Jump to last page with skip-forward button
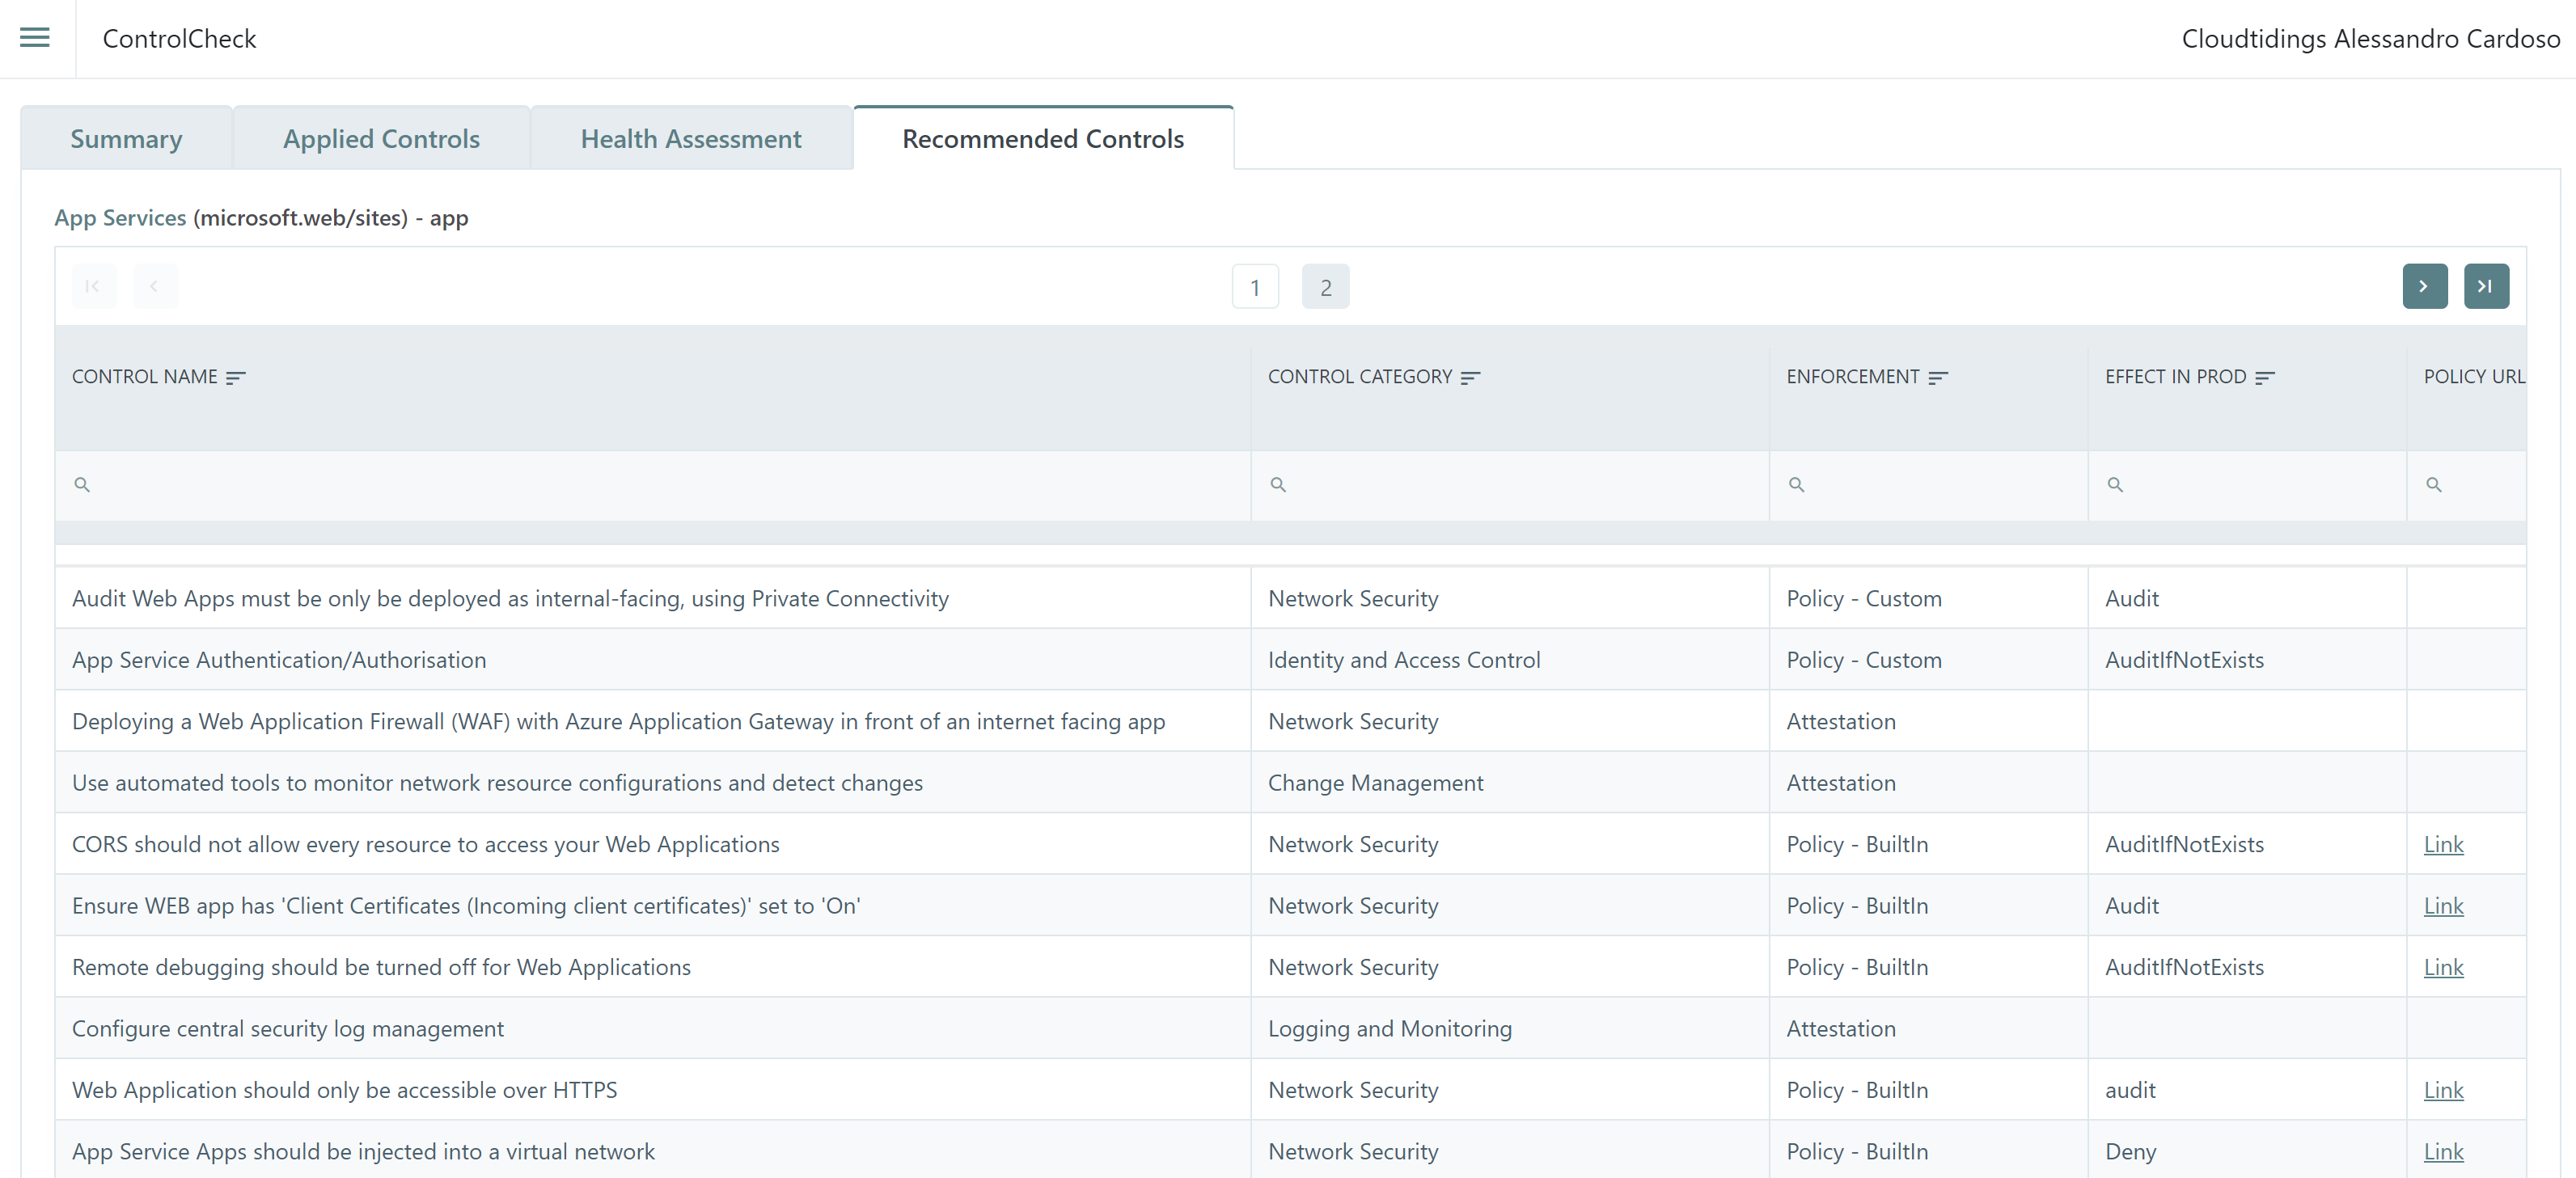2576x1178 pixels. point(2485,287)
